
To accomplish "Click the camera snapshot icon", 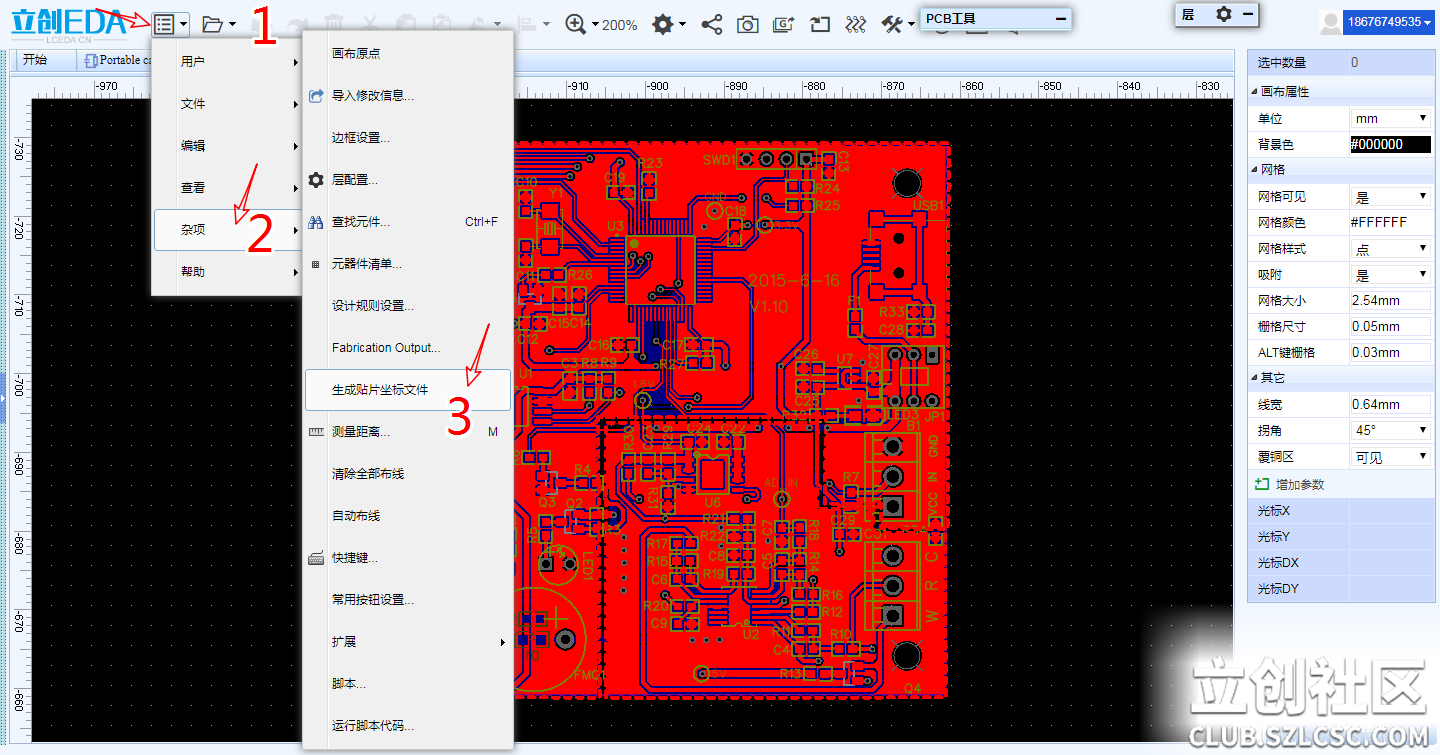I will click(748, 24).
